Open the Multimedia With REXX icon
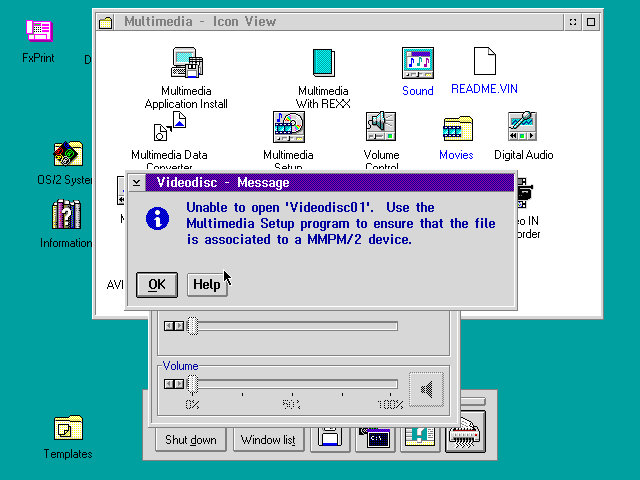The width and height of the screenshot is (640, 480). [x=324, y=62]
